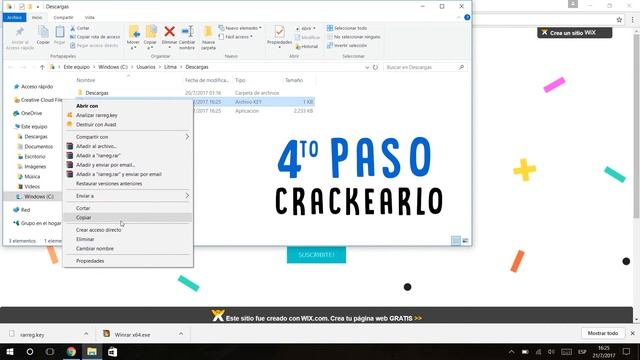Open the Archivo ribbon tab
This screenshot has height=360, width=640.
[14, 18]
